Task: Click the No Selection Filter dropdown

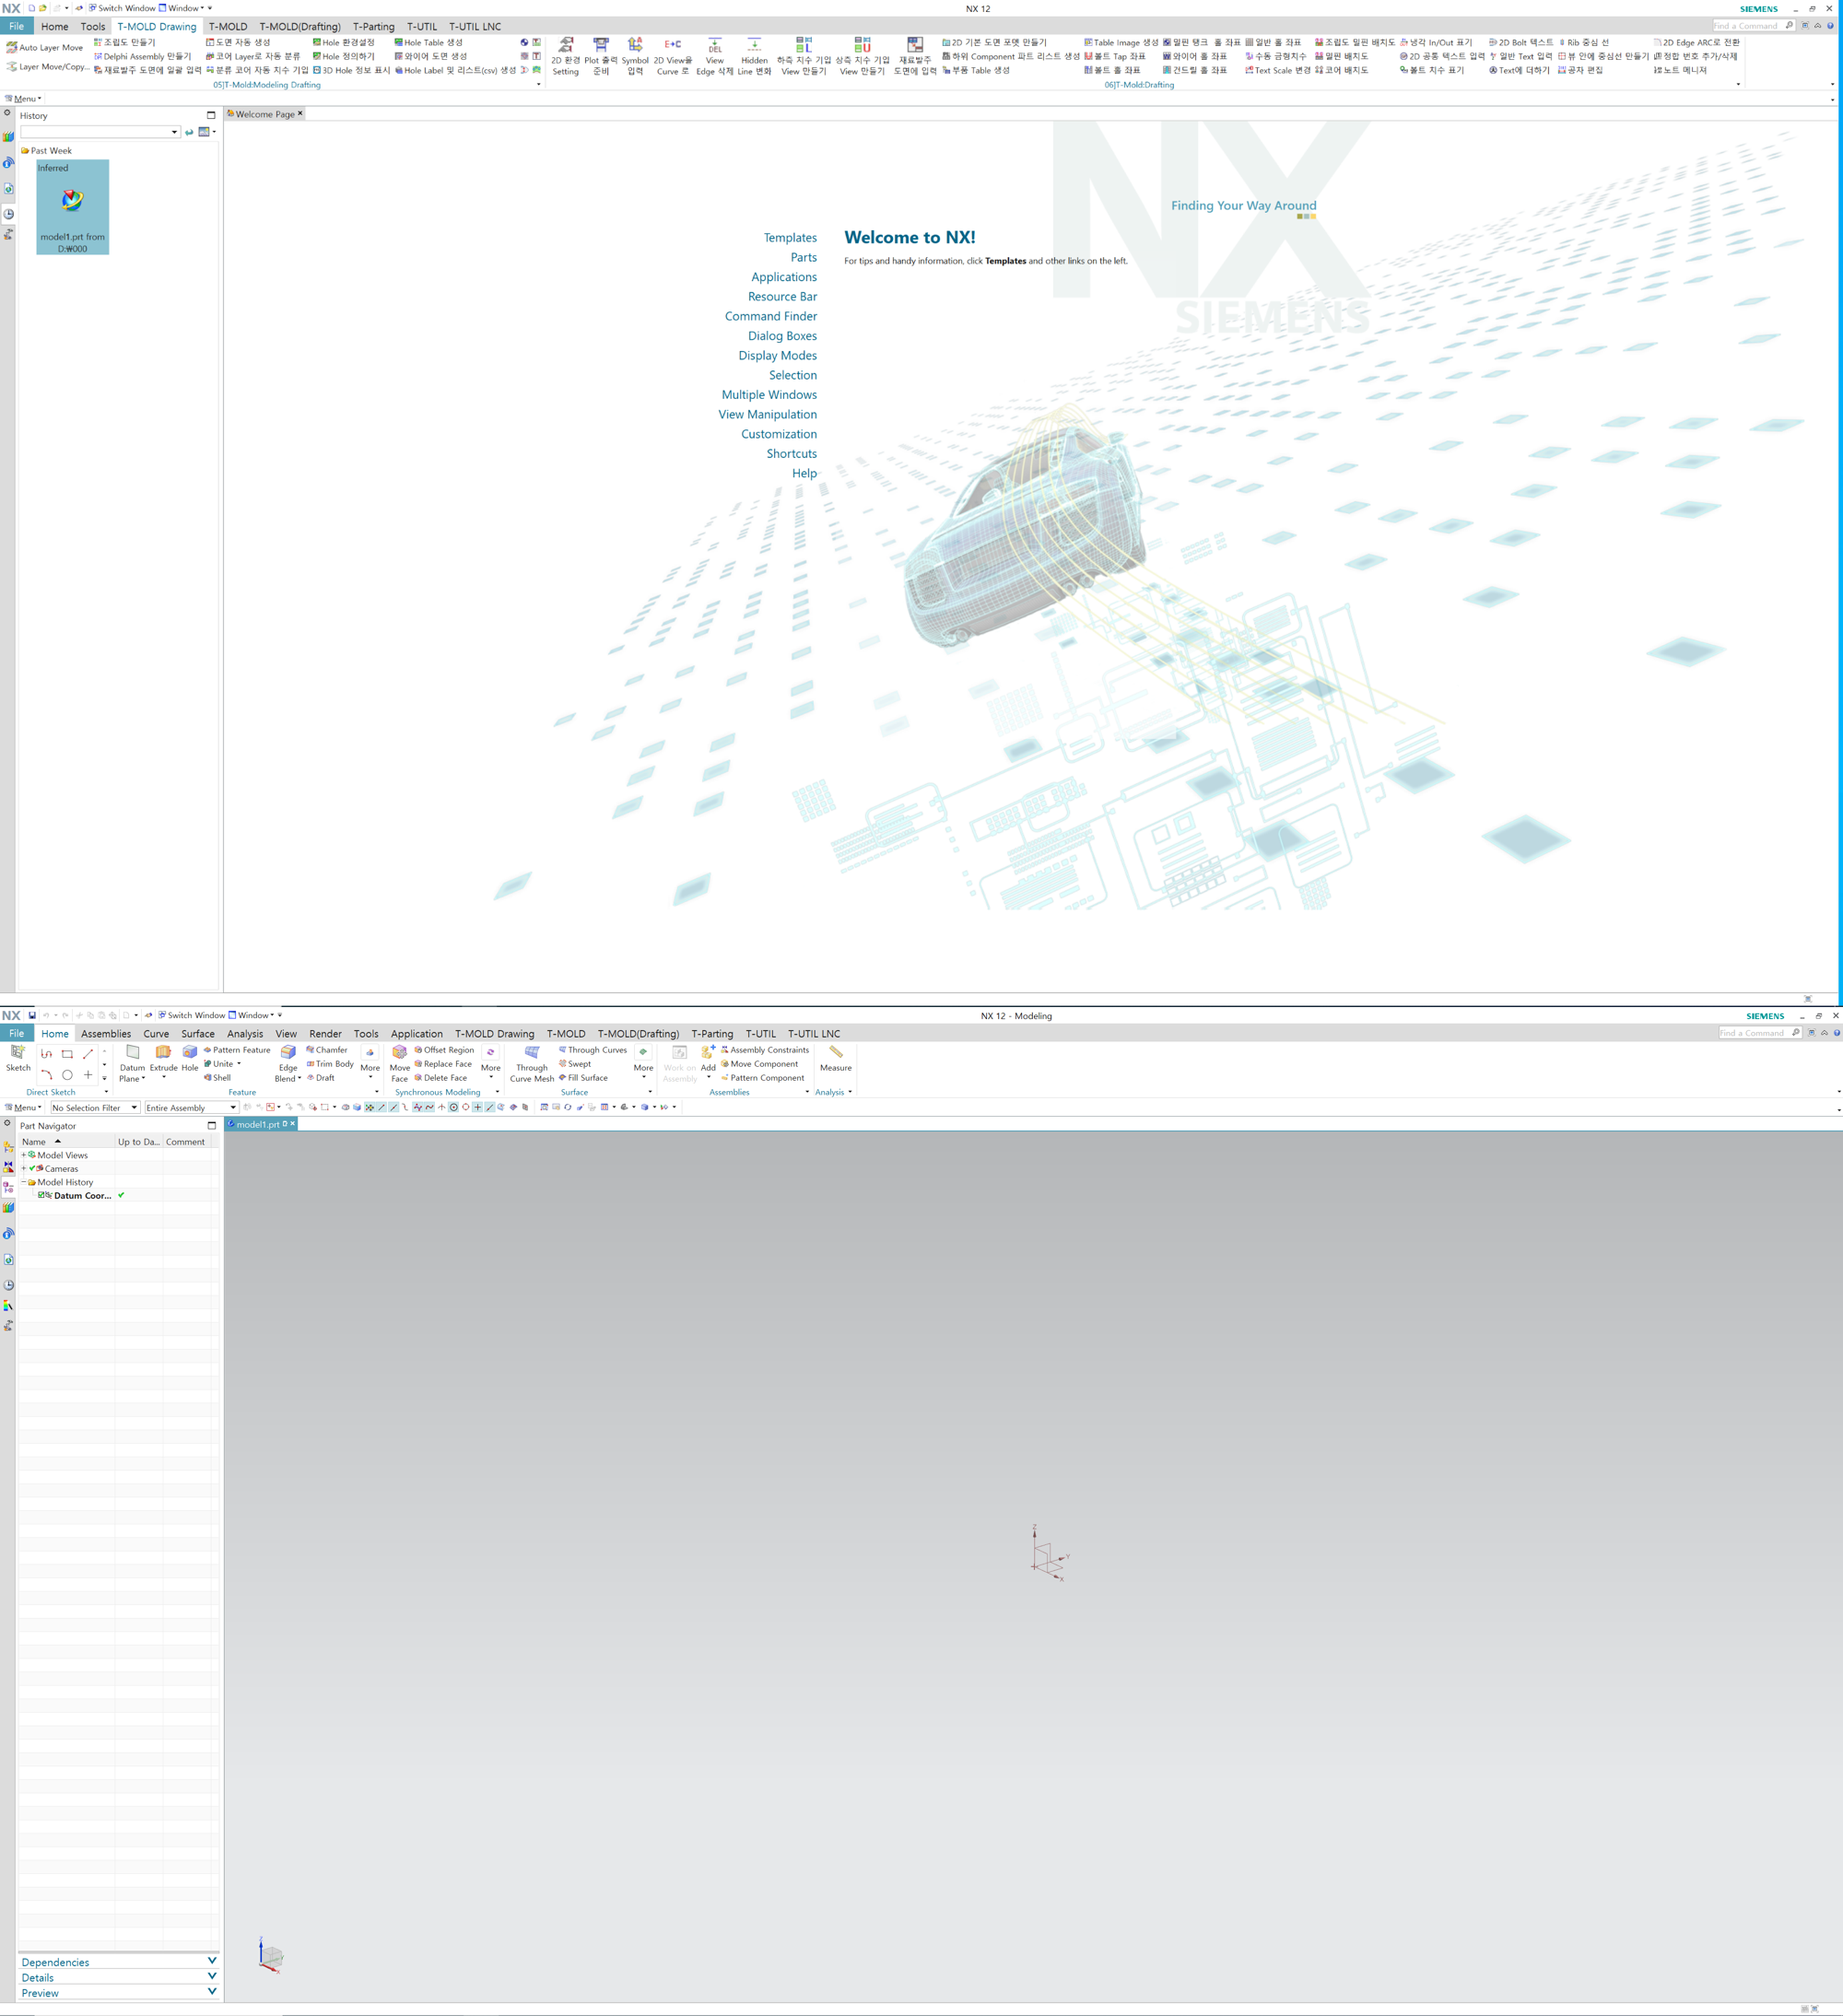Action: [88, 1107]
